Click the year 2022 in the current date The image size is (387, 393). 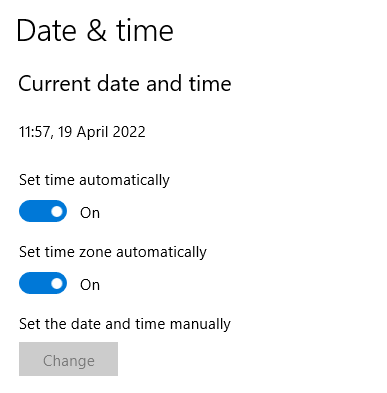[129, 132]
